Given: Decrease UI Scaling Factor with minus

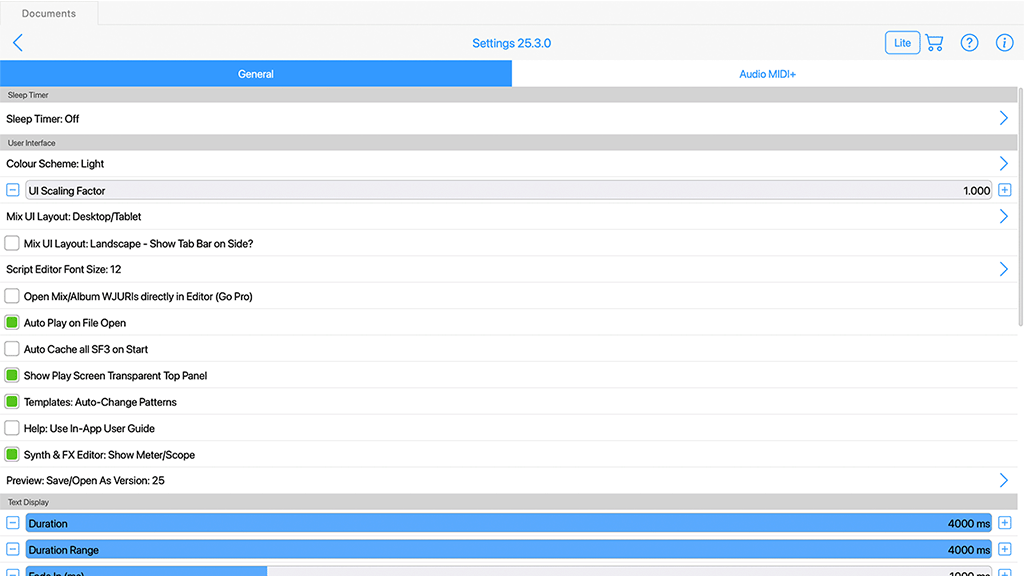Looking at the screenshot, I should 13,190.
